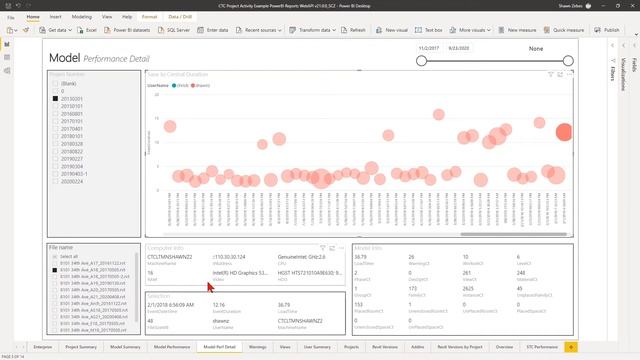
Task: Open the File menu
Action: (11, 17)
